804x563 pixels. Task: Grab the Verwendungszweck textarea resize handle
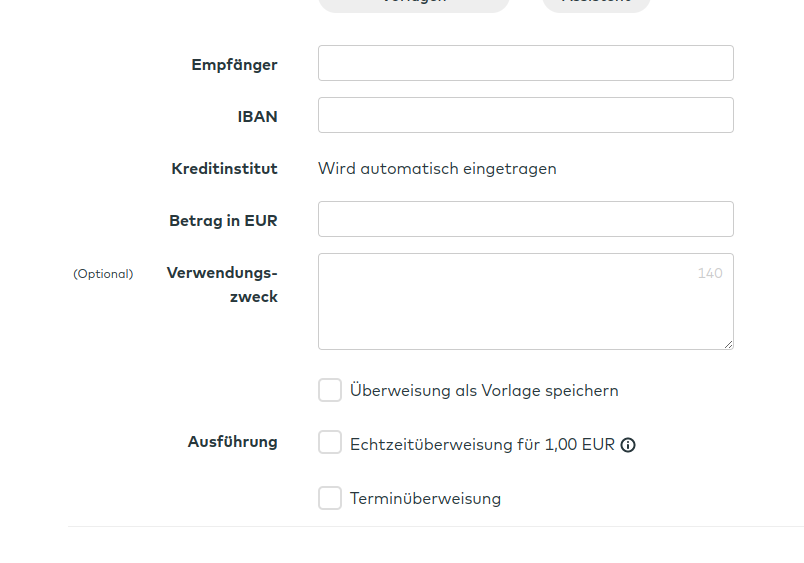click(727, 343)
